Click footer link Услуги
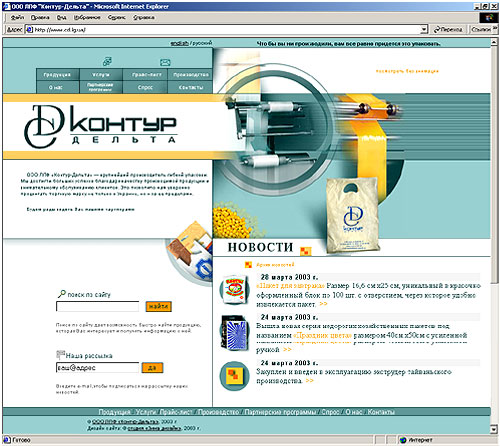This screenshot has height=446, width=500. (x=145, y=412)
